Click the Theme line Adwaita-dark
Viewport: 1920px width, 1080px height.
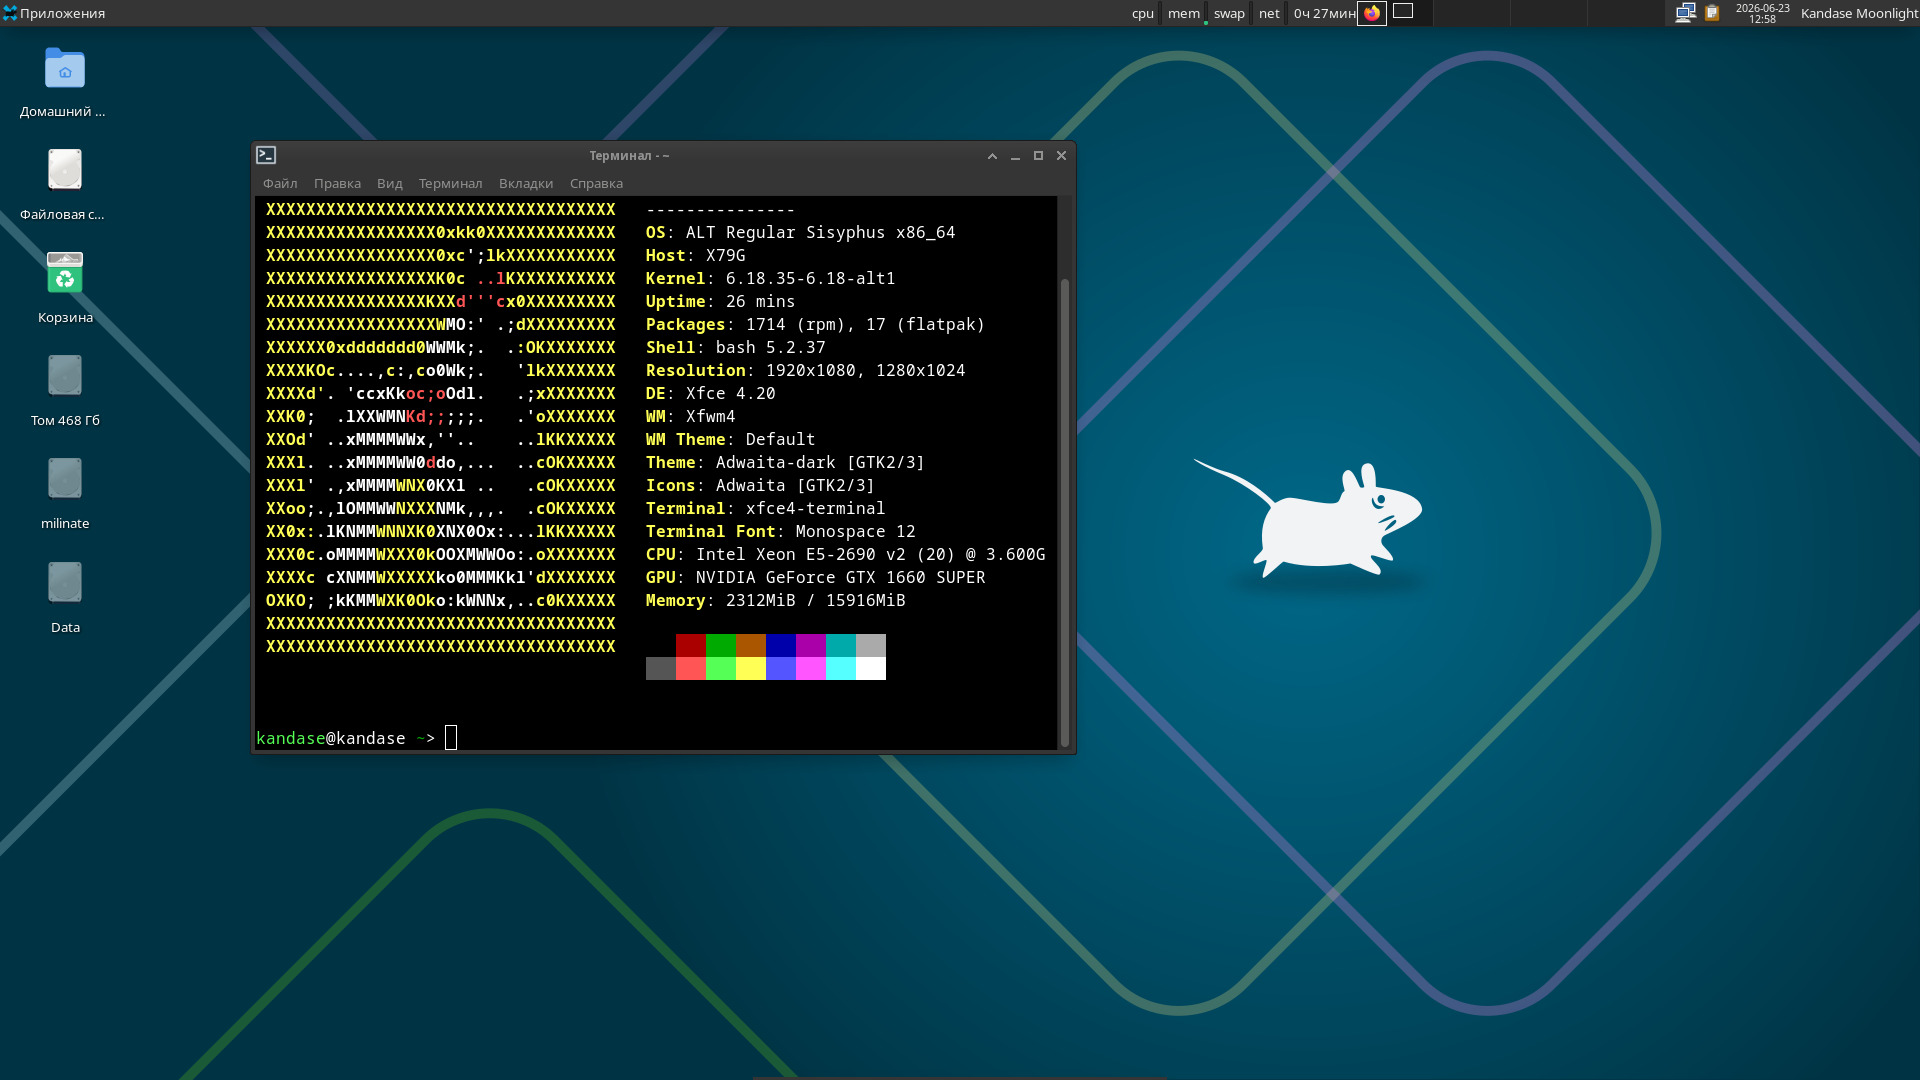coord(785,462)
